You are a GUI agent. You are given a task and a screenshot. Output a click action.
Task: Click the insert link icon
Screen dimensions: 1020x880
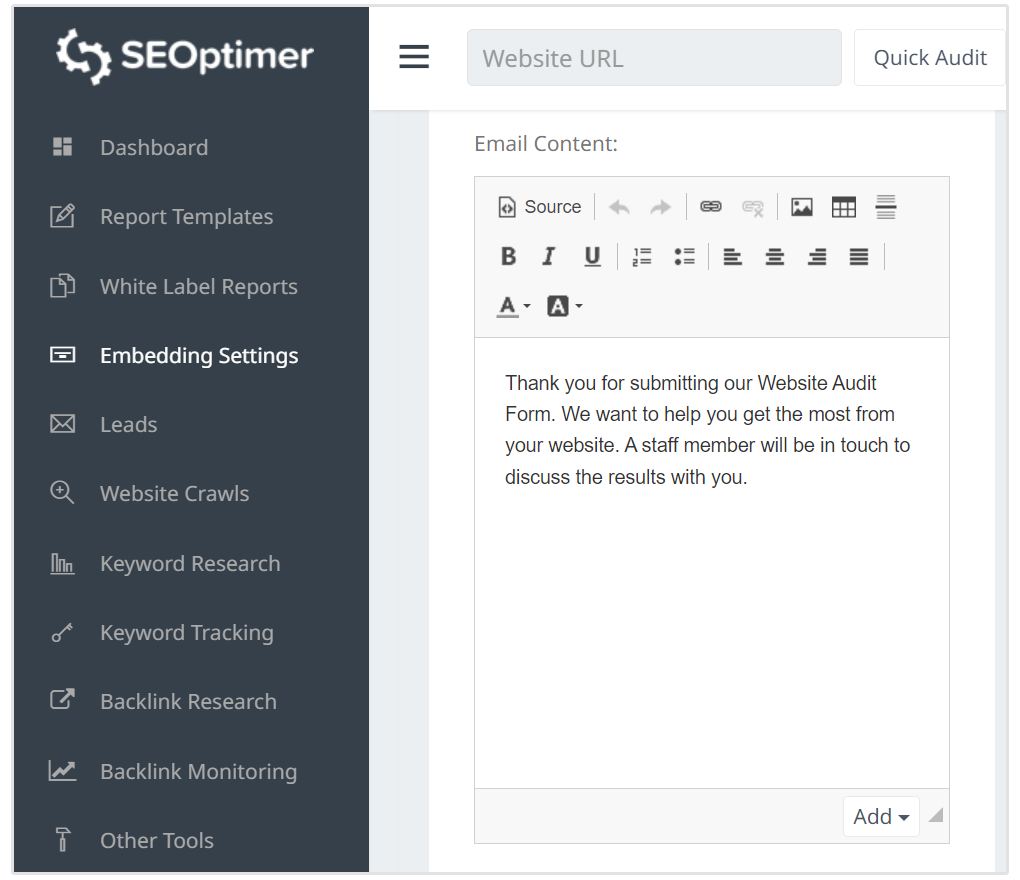(x=711, y=207)
